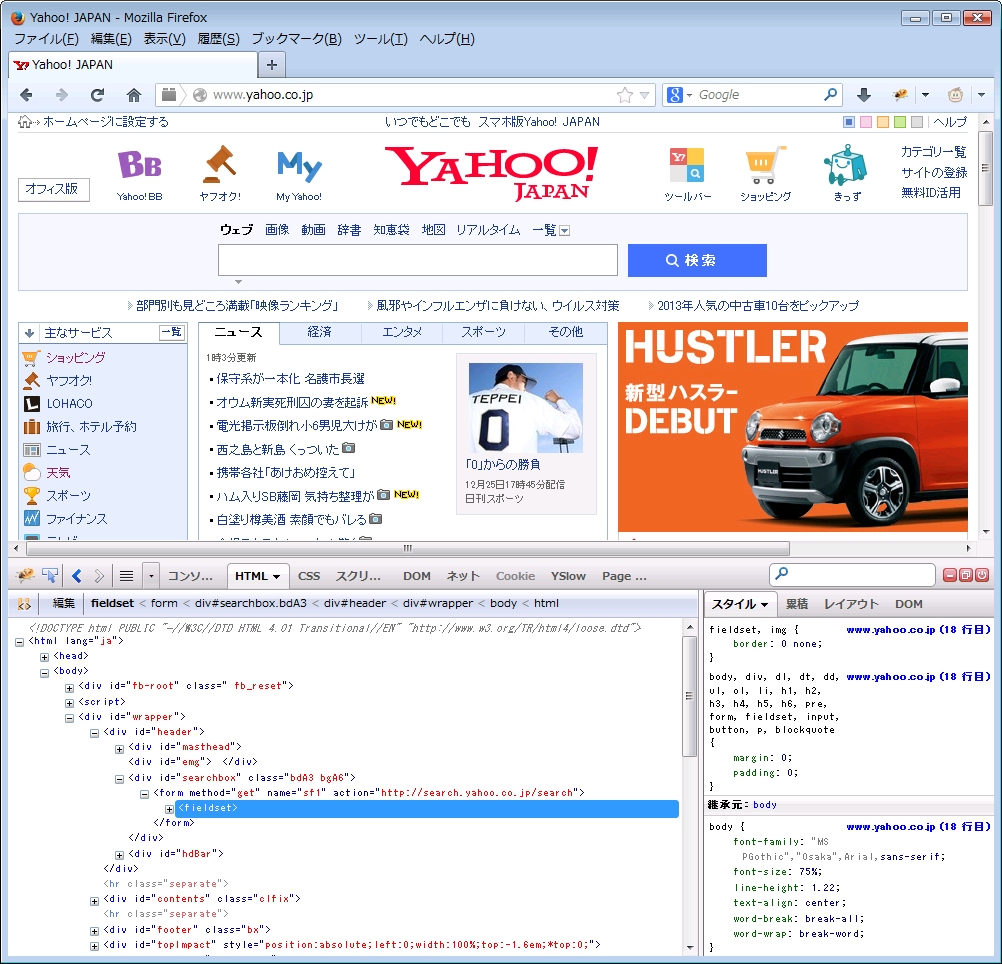Switch to the Firebug ネット tab

click(x=463, y=576)
